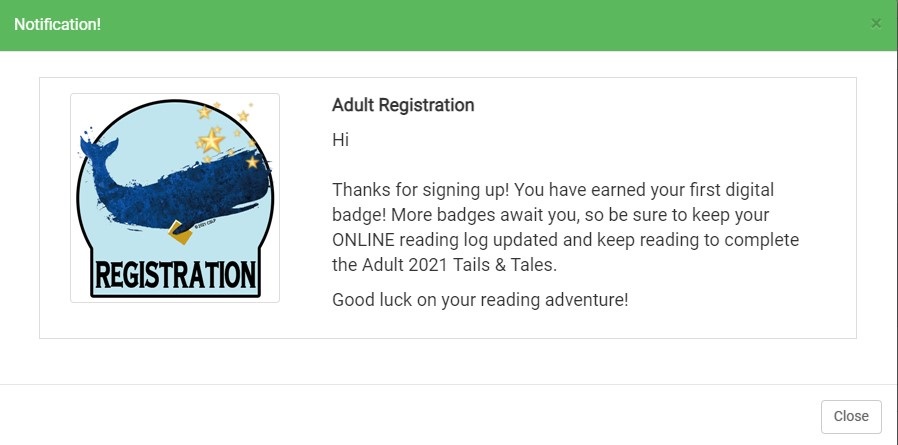898x445 pixels.
Task: Click the large gold star on the badge
Action: (211, 140)
